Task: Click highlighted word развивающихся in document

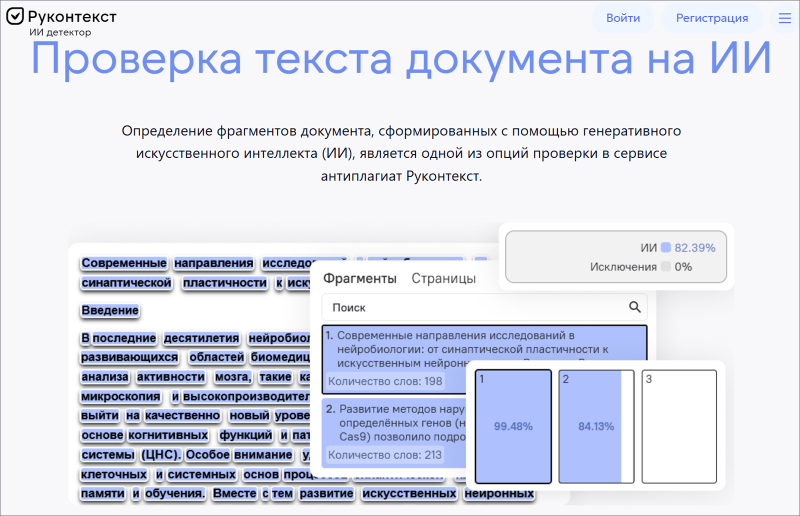Action: [x=130, y=358]
